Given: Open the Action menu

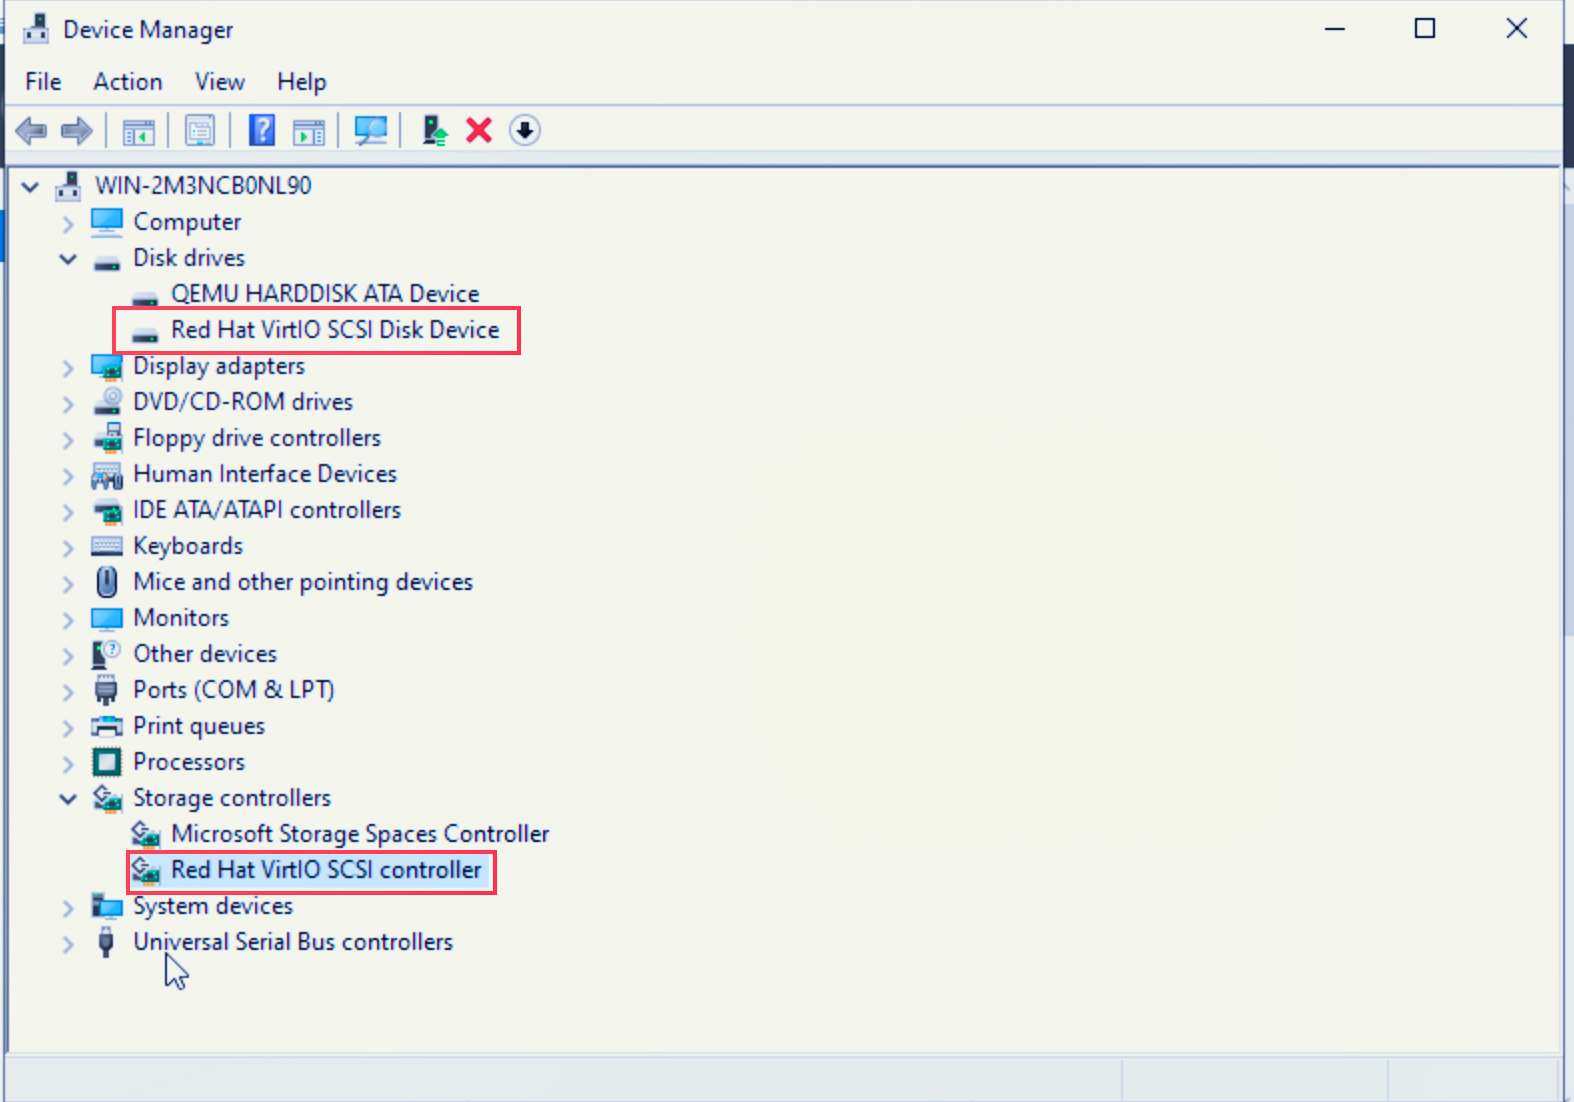Looking at the screenshot, I should tap(127, 82).
